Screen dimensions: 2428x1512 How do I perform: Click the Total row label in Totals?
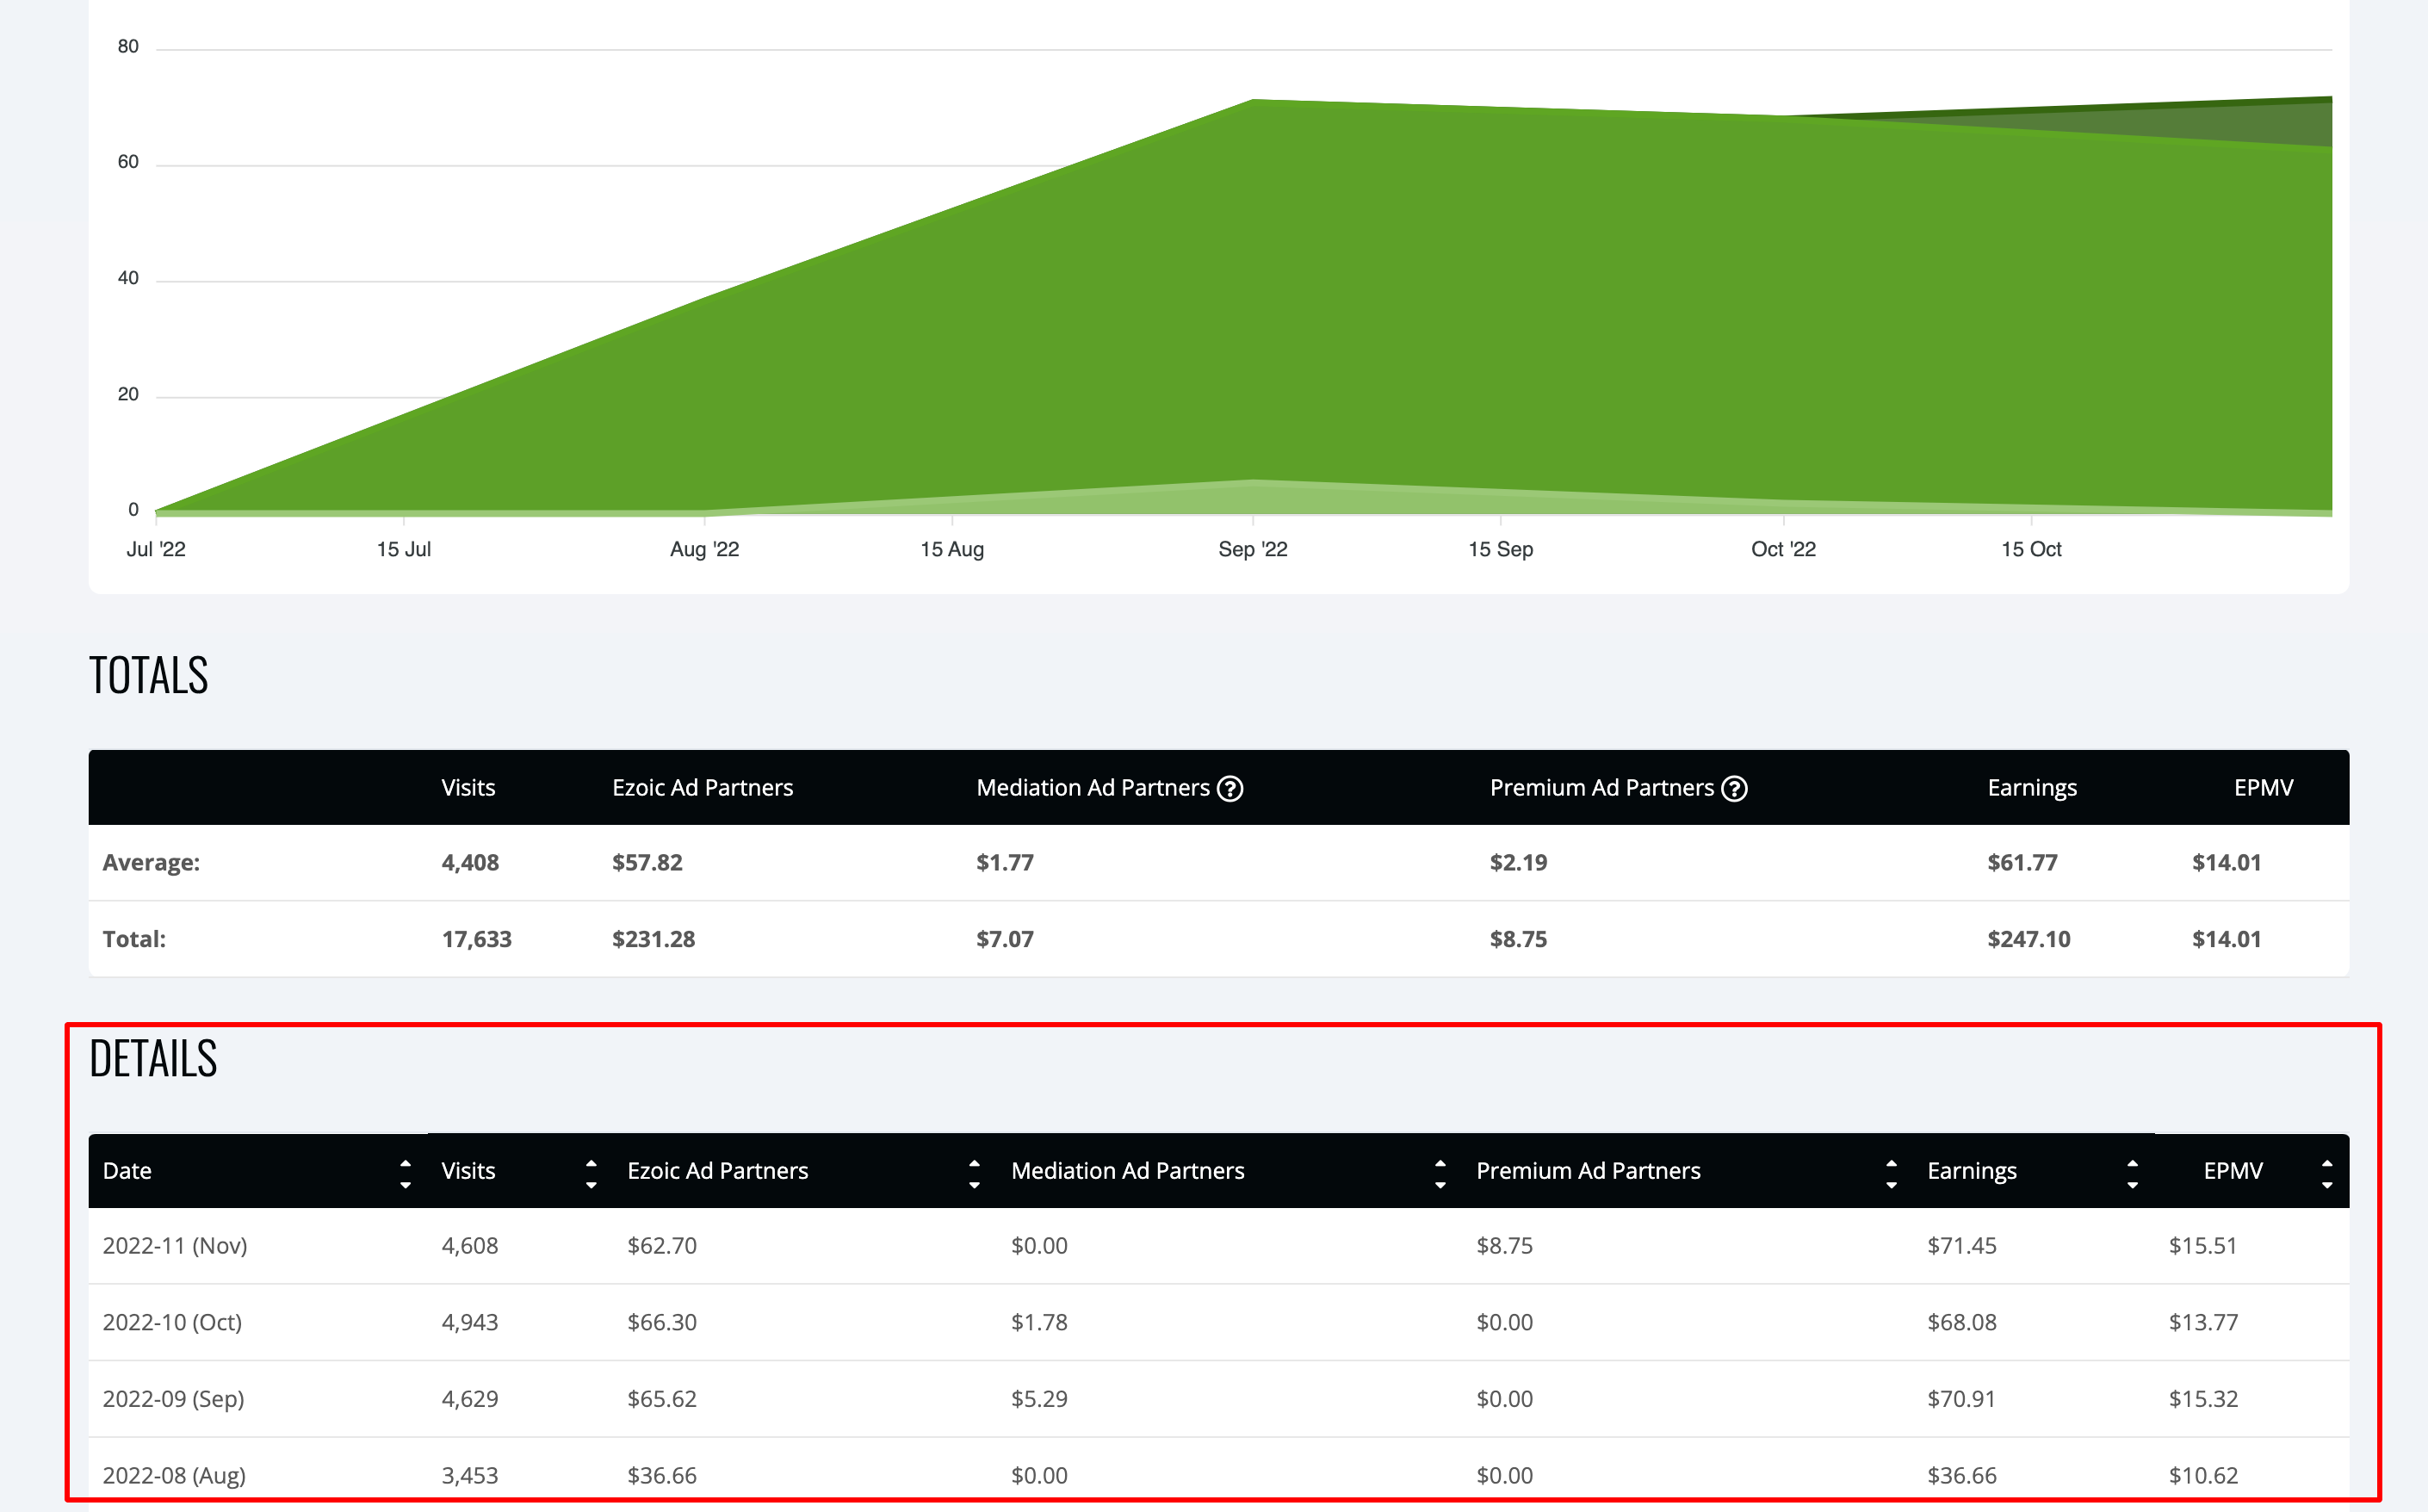134,940
